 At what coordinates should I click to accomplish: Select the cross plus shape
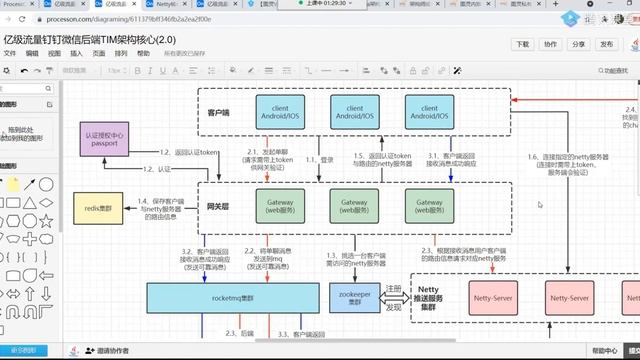point(29,239)
